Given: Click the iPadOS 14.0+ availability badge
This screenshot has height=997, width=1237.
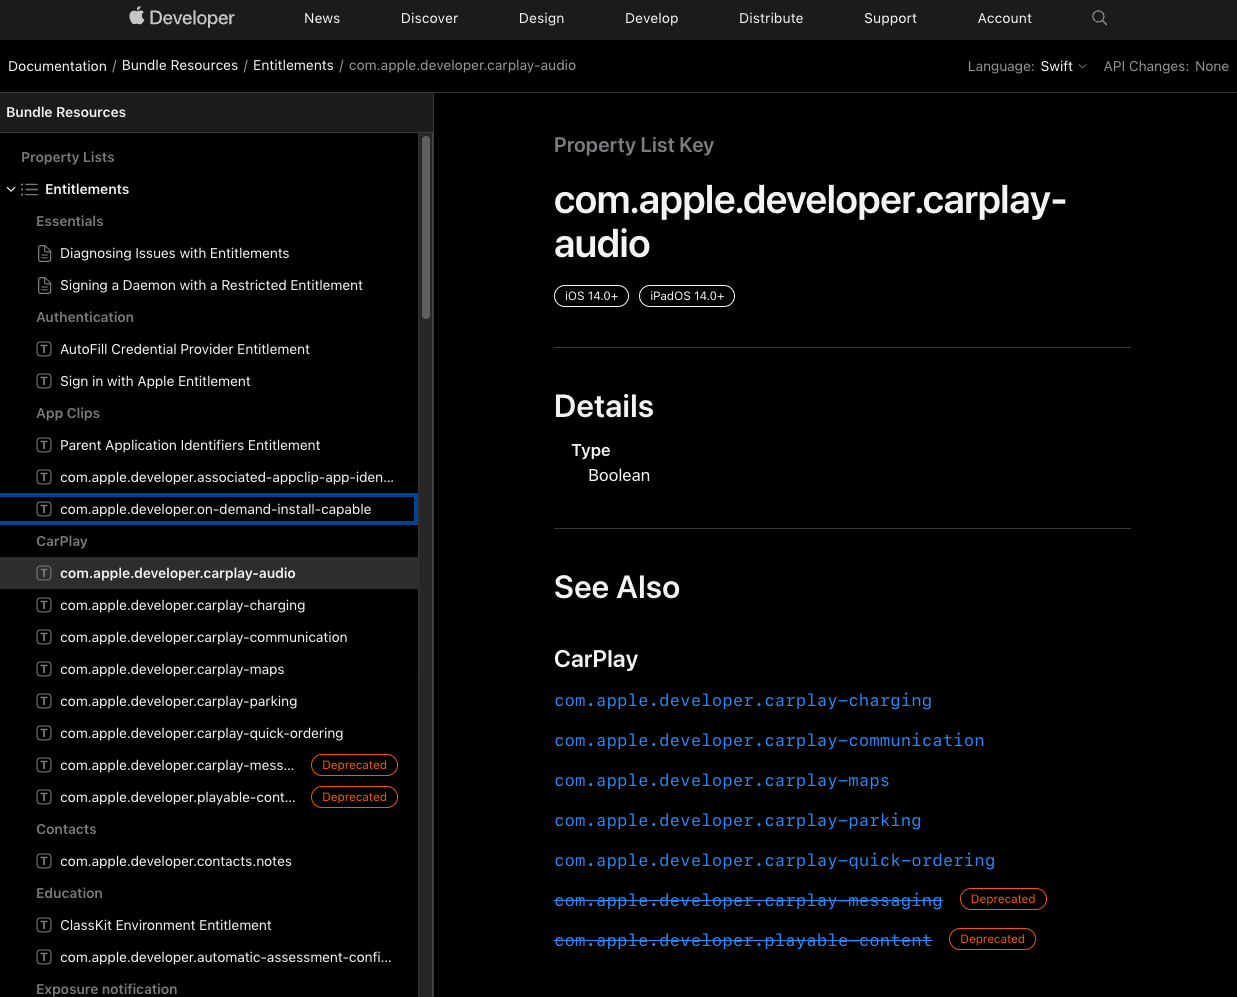Looking at the screenshot, I should 687,296.
